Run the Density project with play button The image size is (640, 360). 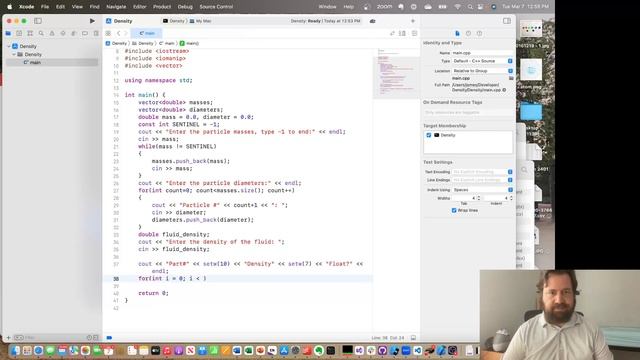(92, 21)
